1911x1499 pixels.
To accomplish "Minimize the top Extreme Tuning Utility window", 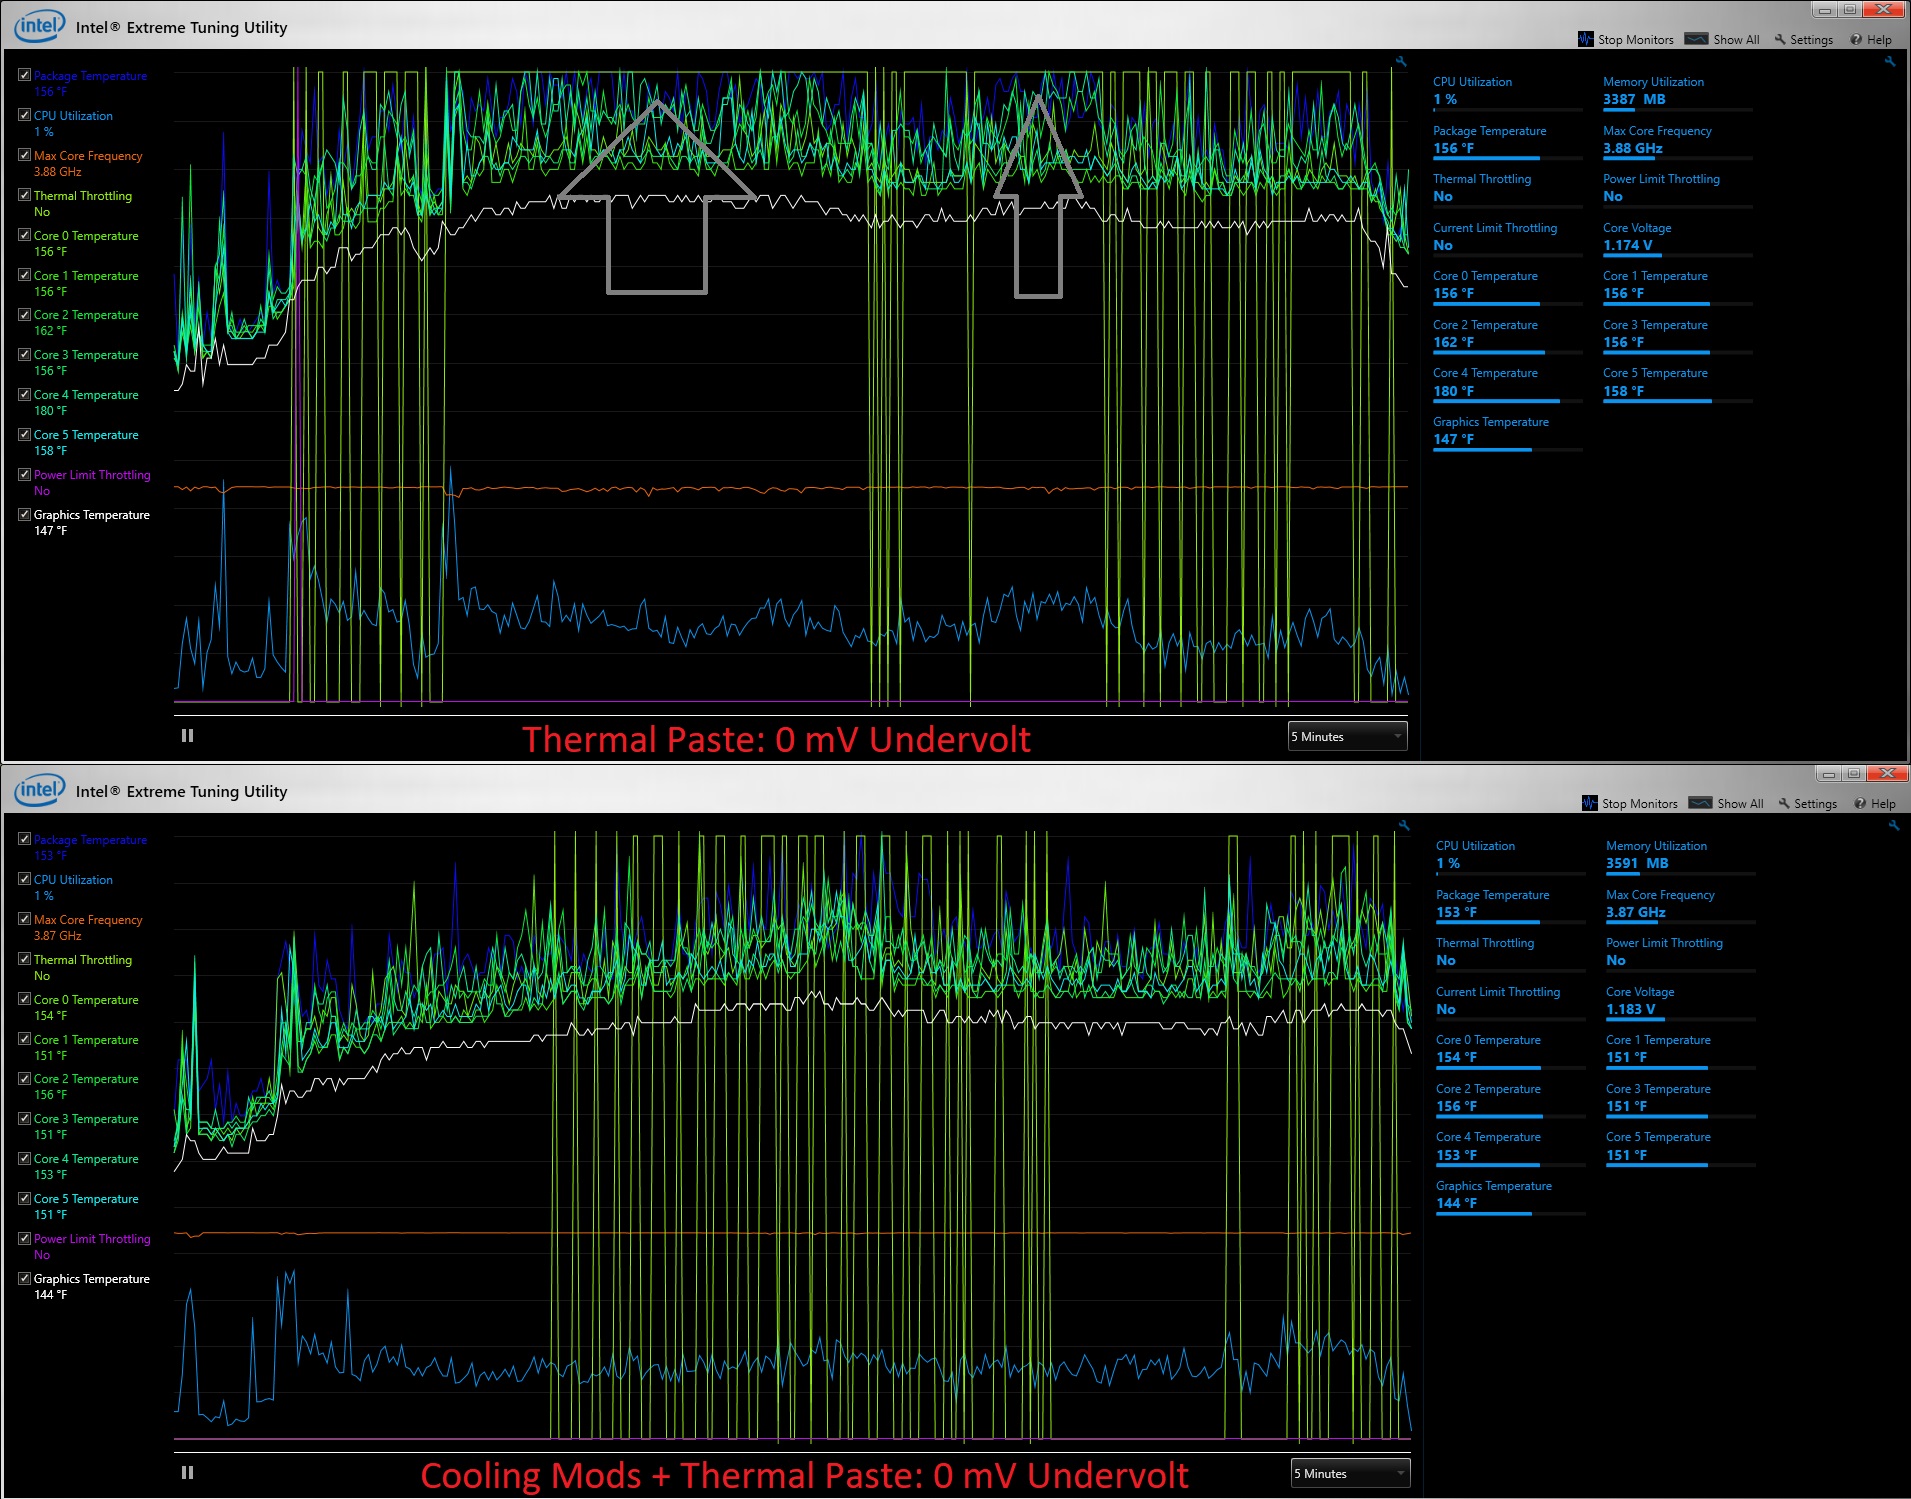I will pos(1825,10).
